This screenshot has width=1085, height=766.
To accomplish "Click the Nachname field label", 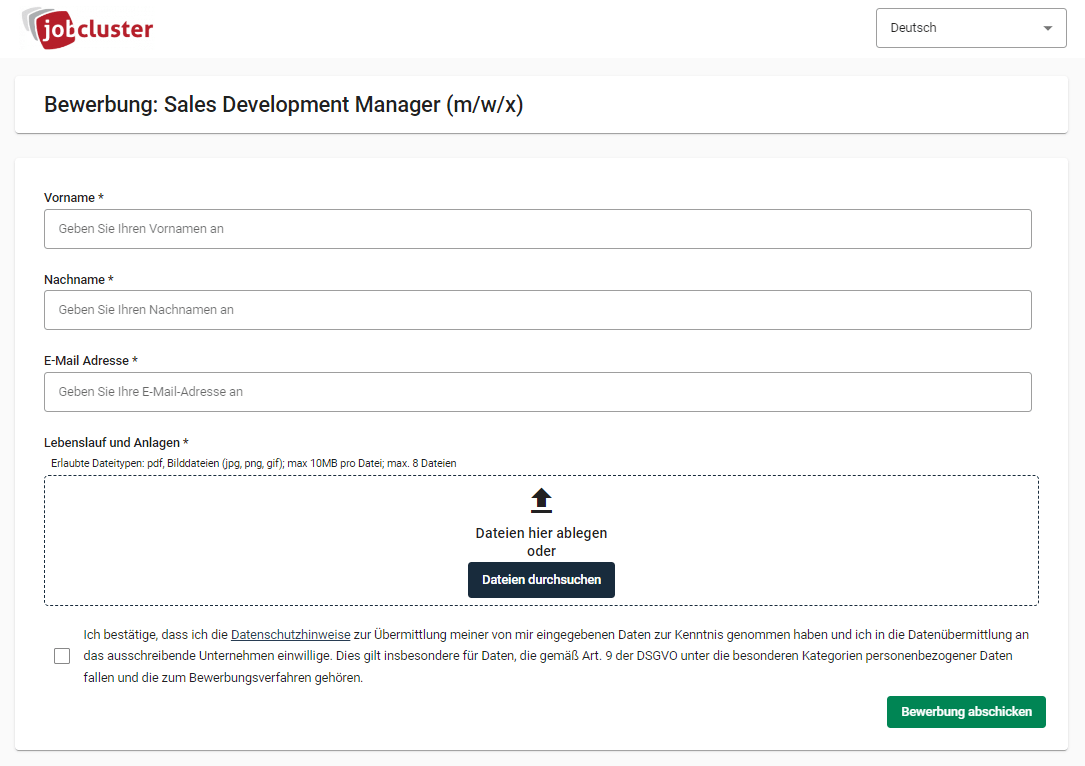I will tap(78, 279).
